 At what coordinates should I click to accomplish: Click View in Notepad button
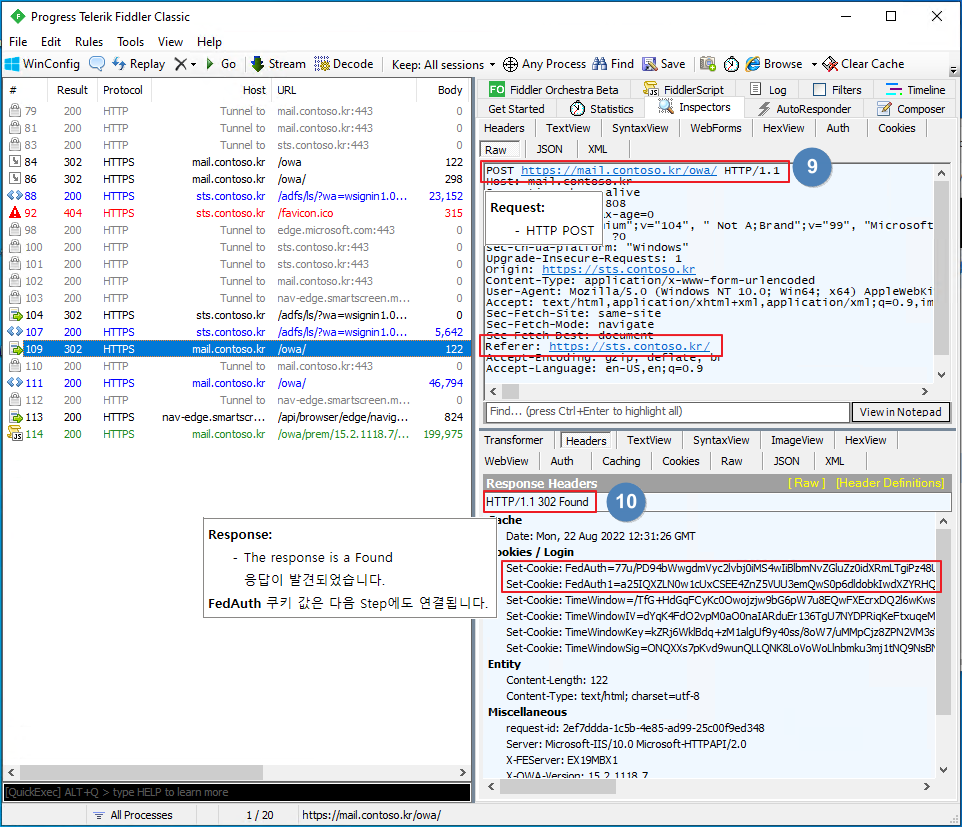(x=900, y=412)
